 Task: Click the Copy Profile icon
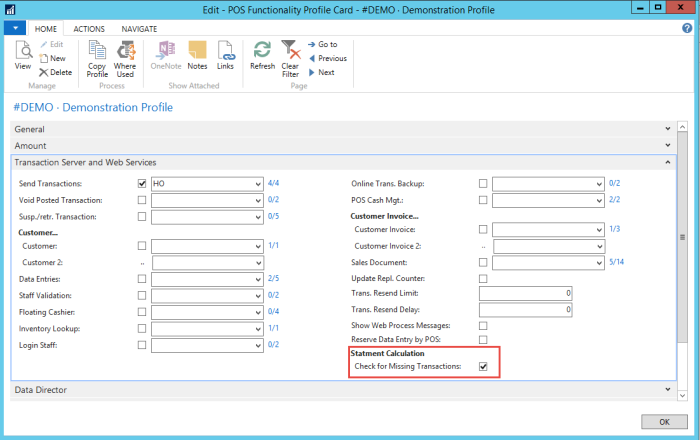(97, 52)
